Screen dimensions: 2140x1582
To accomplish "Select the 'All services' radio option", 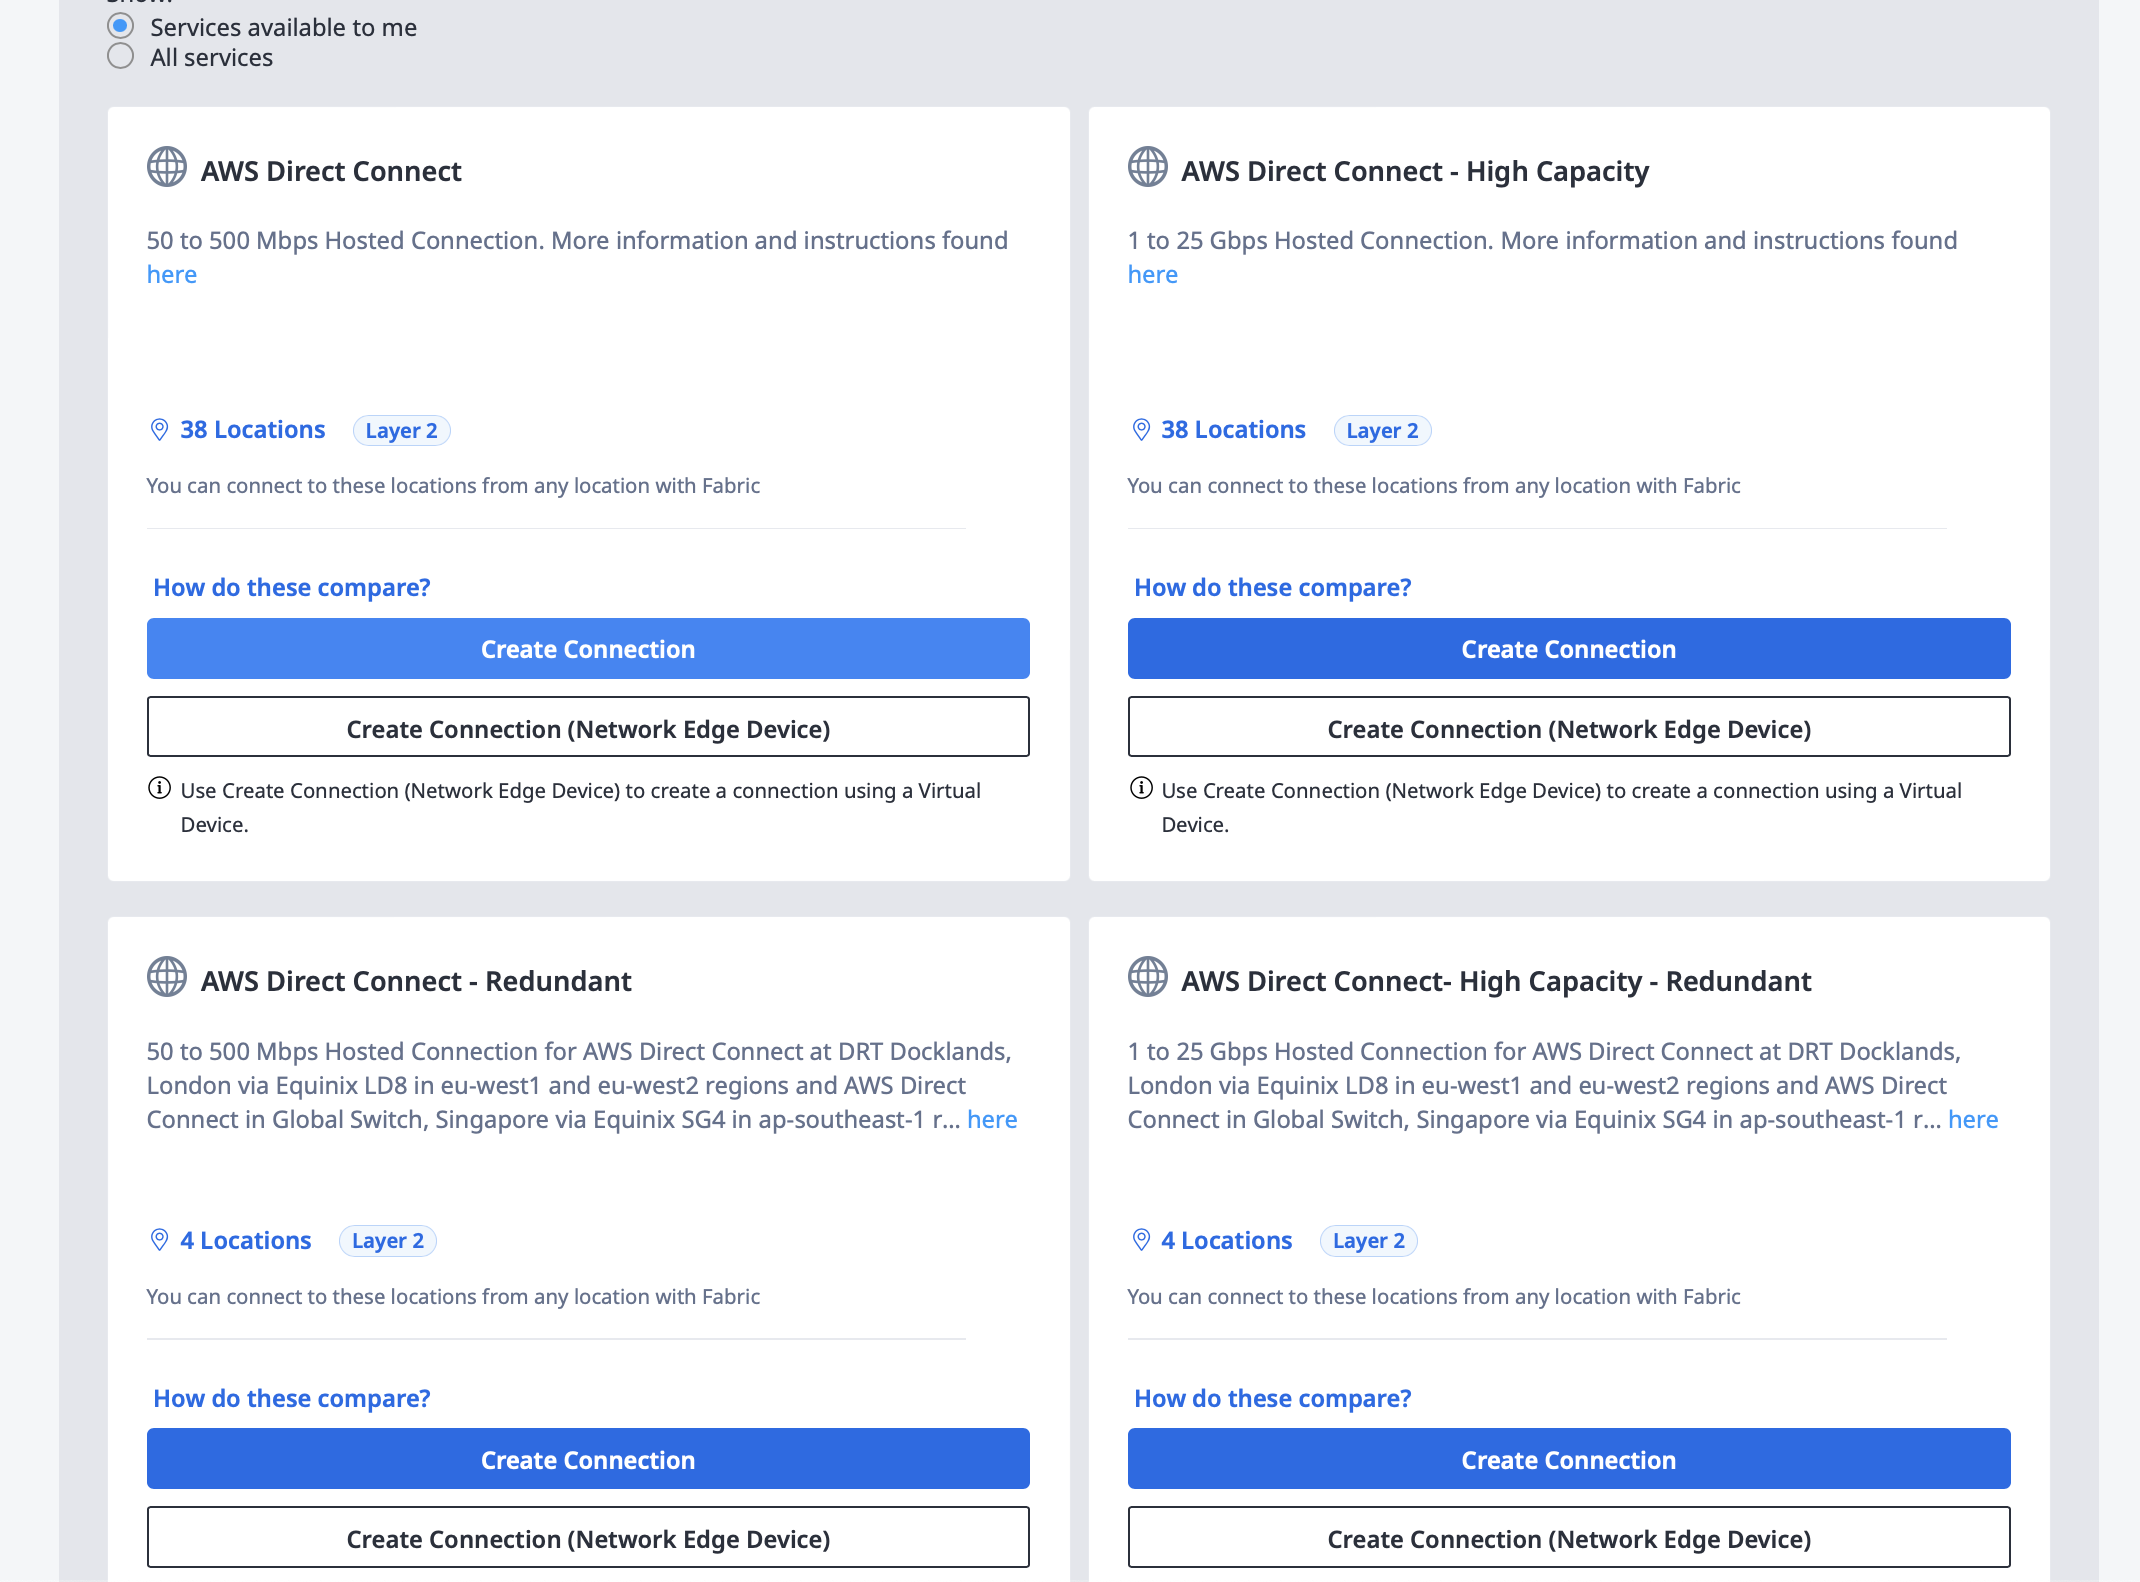I will (x=120, y=56).
